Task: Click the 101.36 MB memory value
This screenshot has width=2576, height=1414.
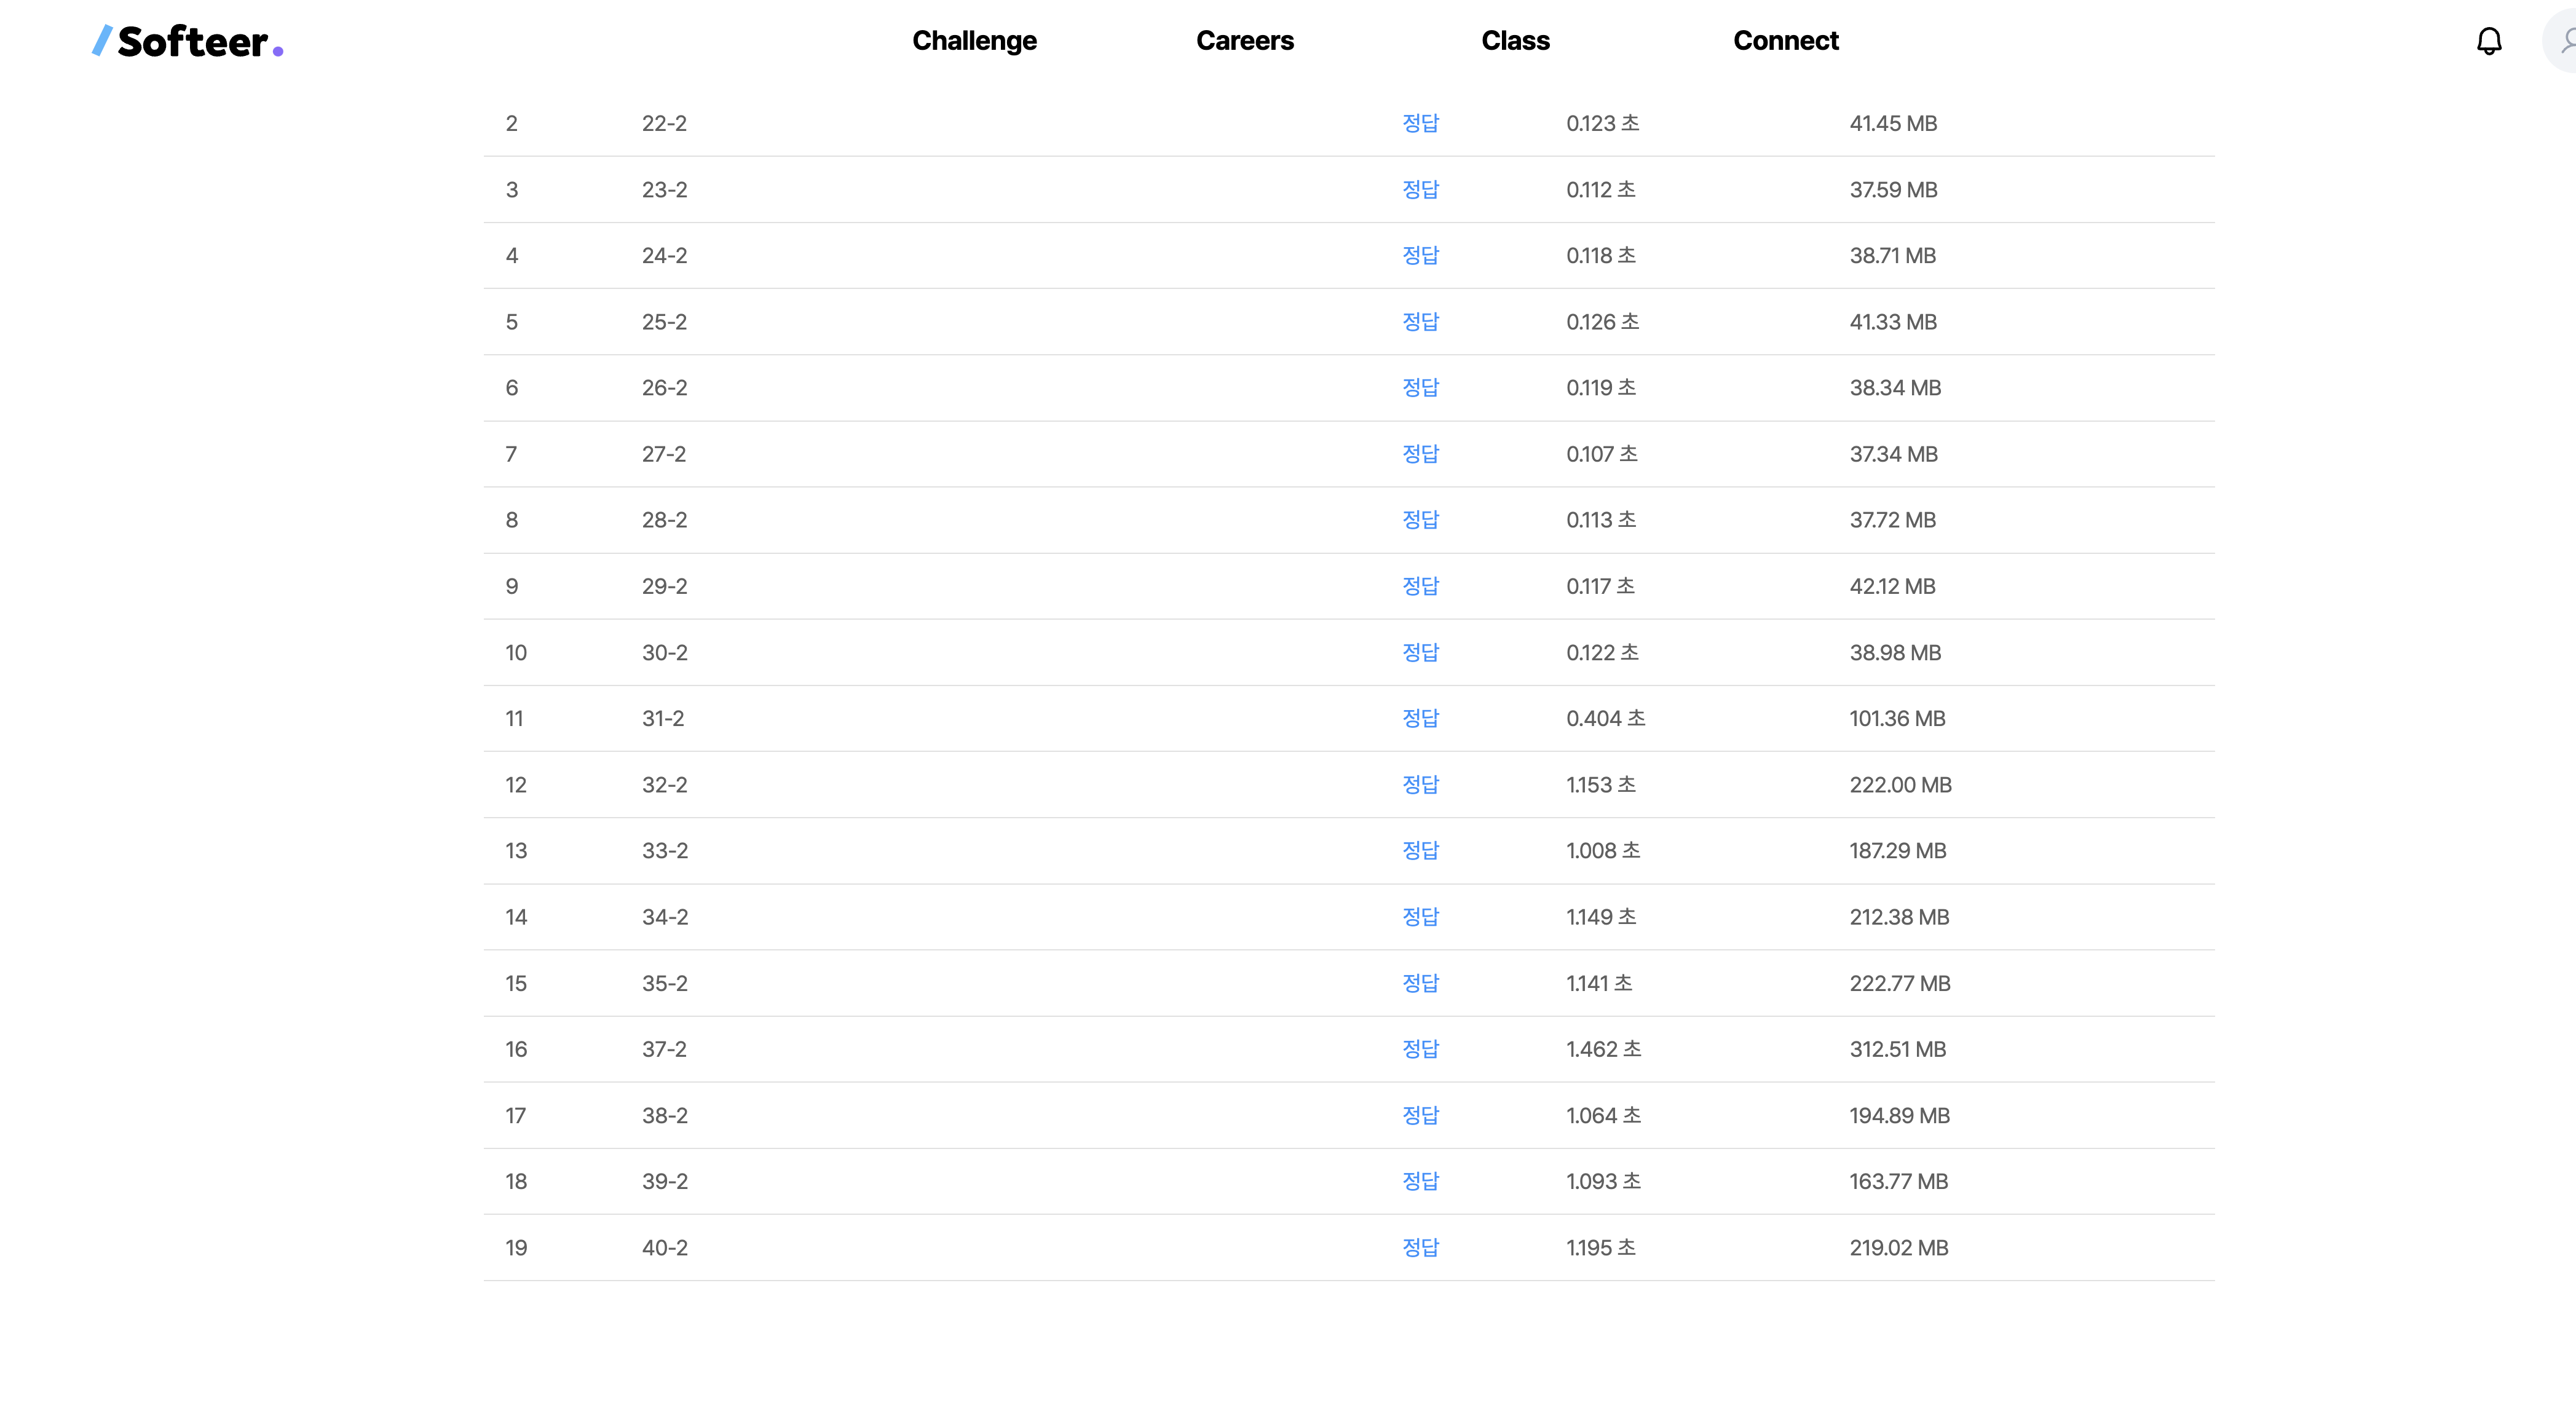Action: click(x=1897, y=718)
